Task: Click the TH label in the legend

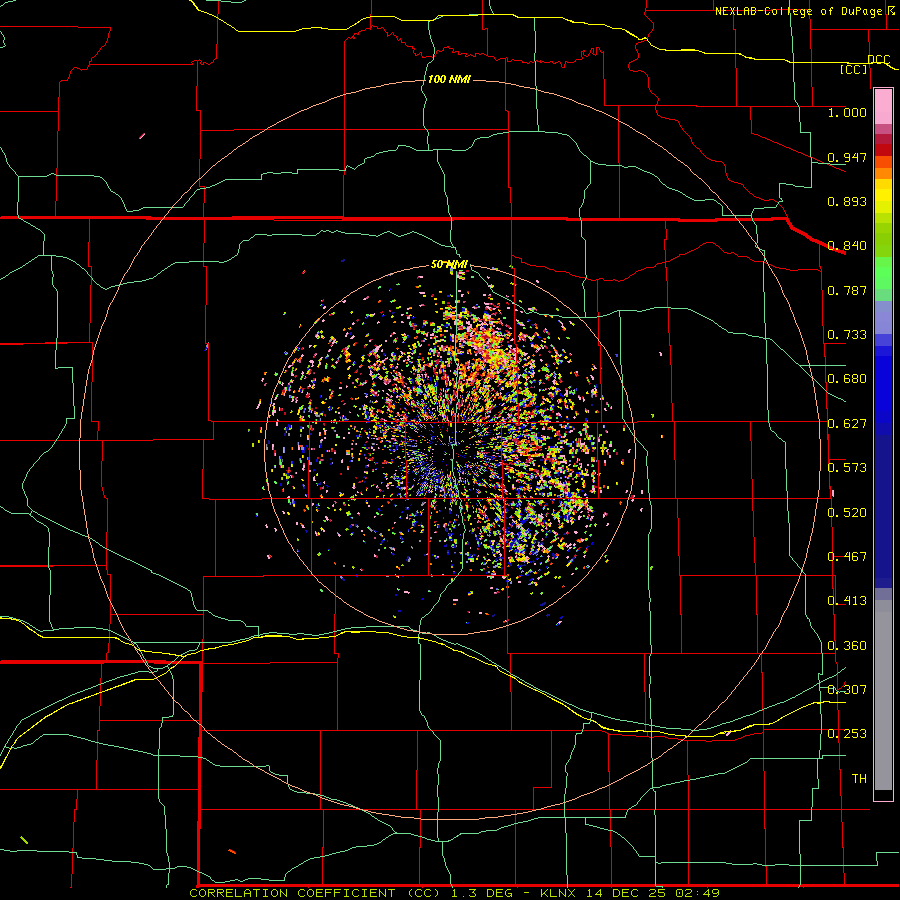Action: pyautogui.click(x=859, y=779)
